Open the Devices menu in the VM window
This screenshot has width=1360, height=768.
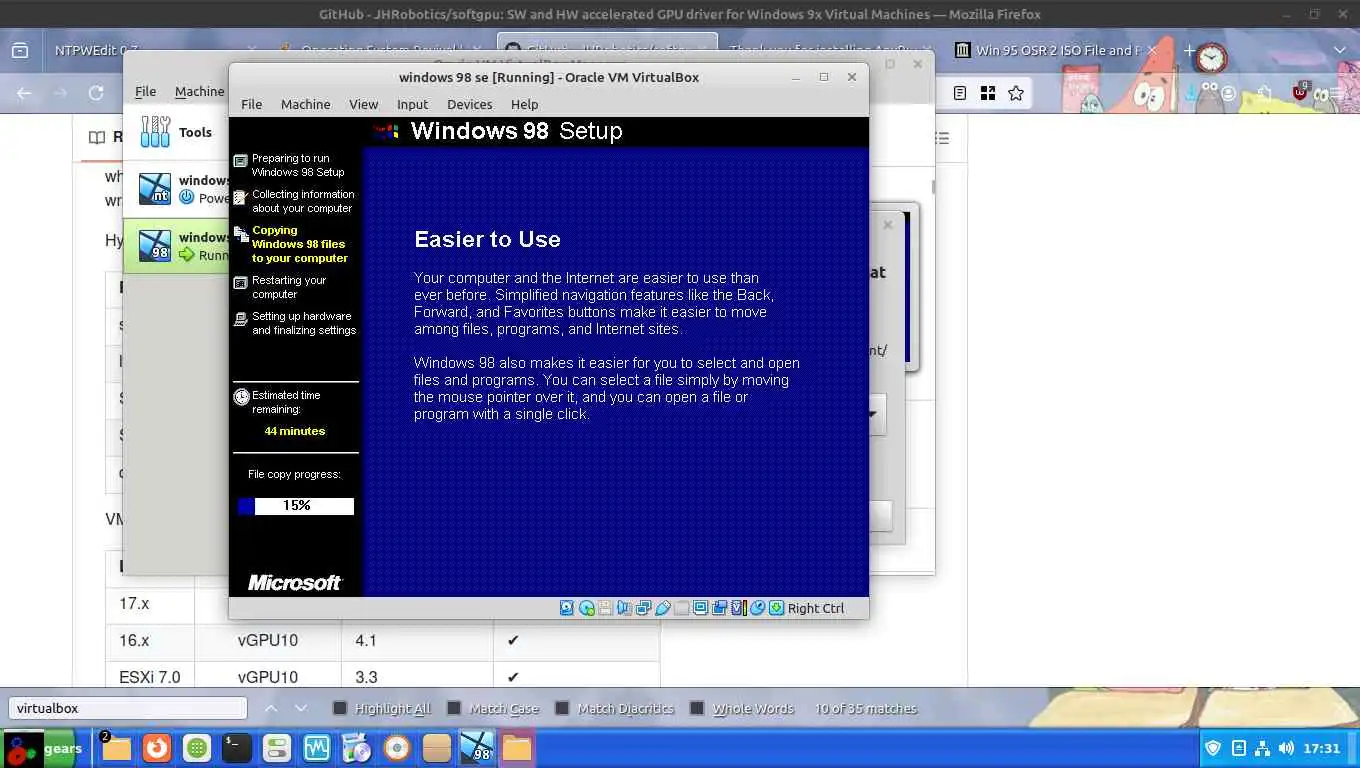click(469, 104)
